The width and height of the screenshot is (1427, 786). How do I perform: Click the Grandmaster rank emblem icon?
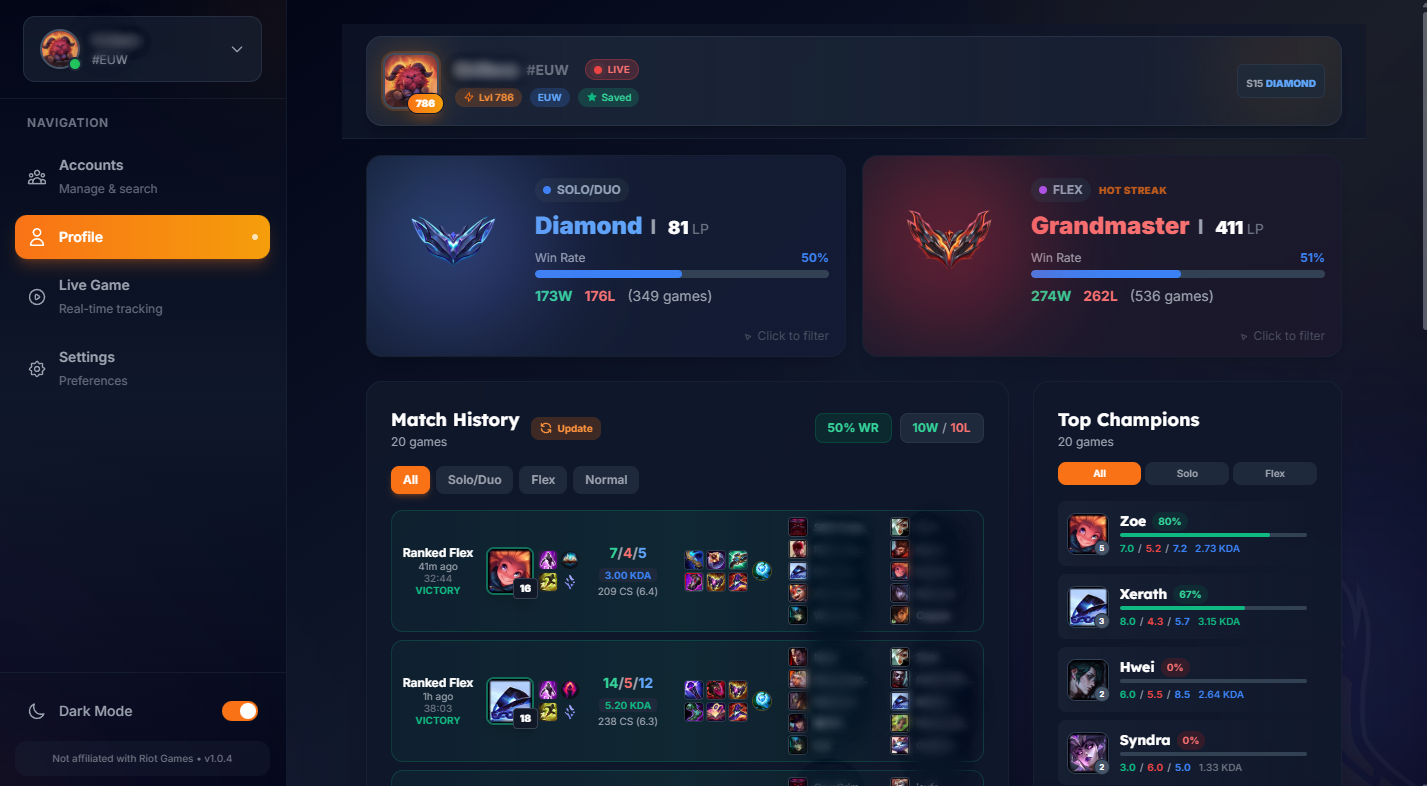(949, 238)
